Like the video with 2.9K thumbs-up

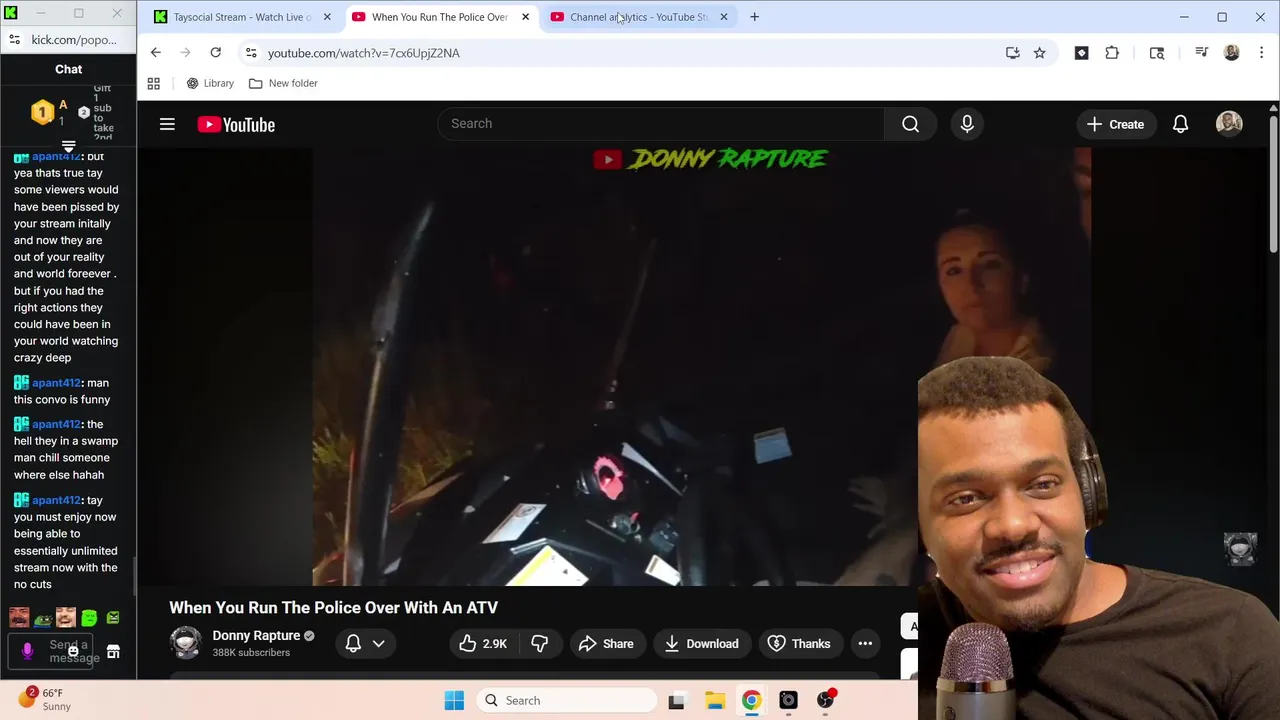coord(484,644)
